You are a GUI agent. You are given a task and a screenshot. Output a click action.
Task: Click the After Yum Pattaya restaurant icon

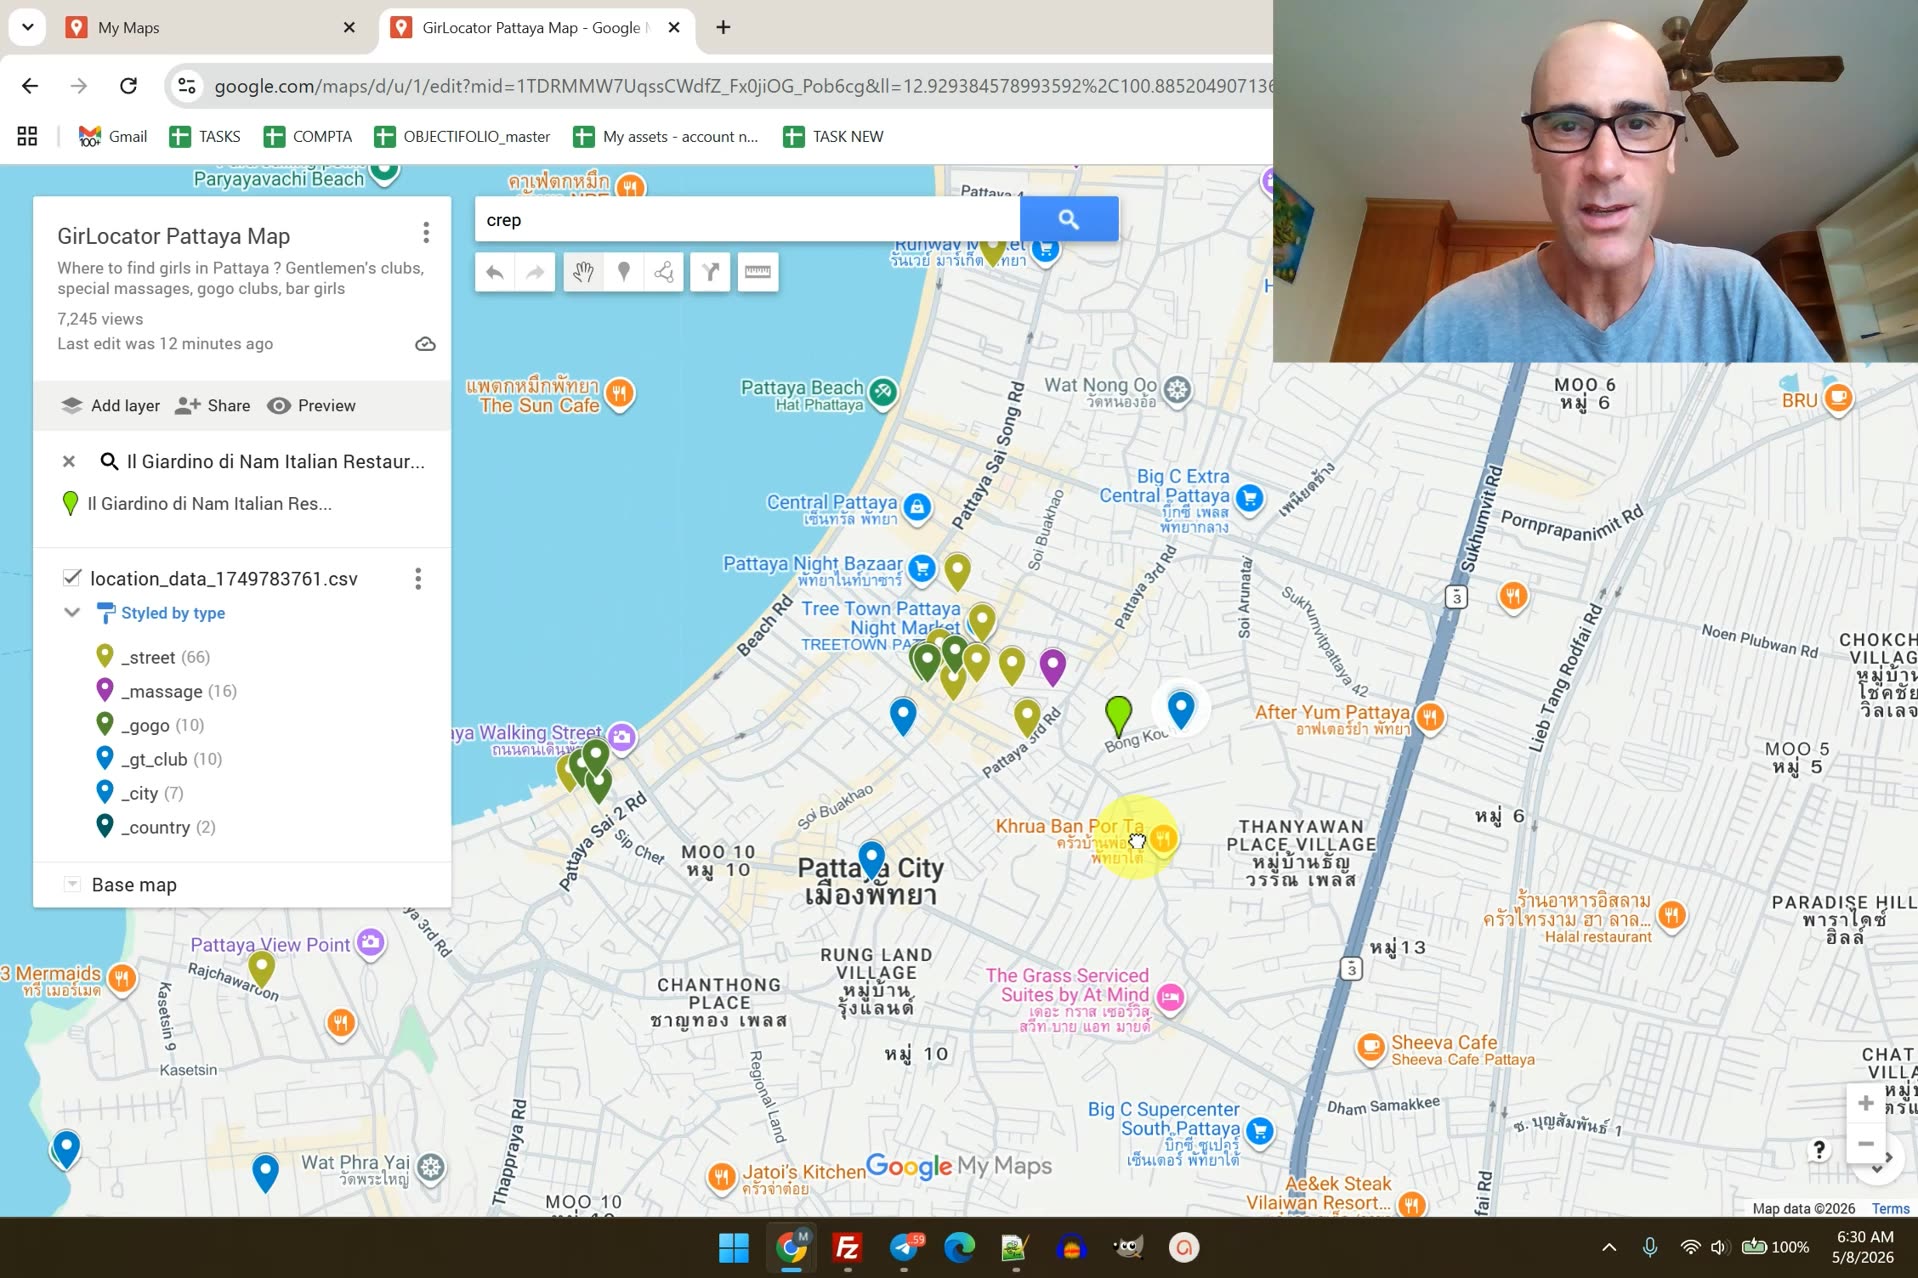(x=1430, y=716)
